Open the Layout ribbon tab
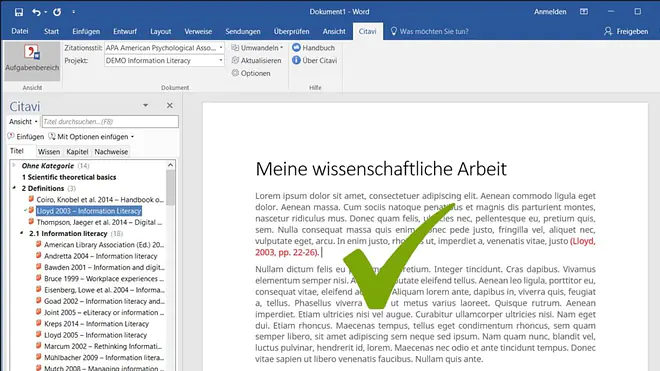This screenshot has width=660, height=371. coord(160,31)
